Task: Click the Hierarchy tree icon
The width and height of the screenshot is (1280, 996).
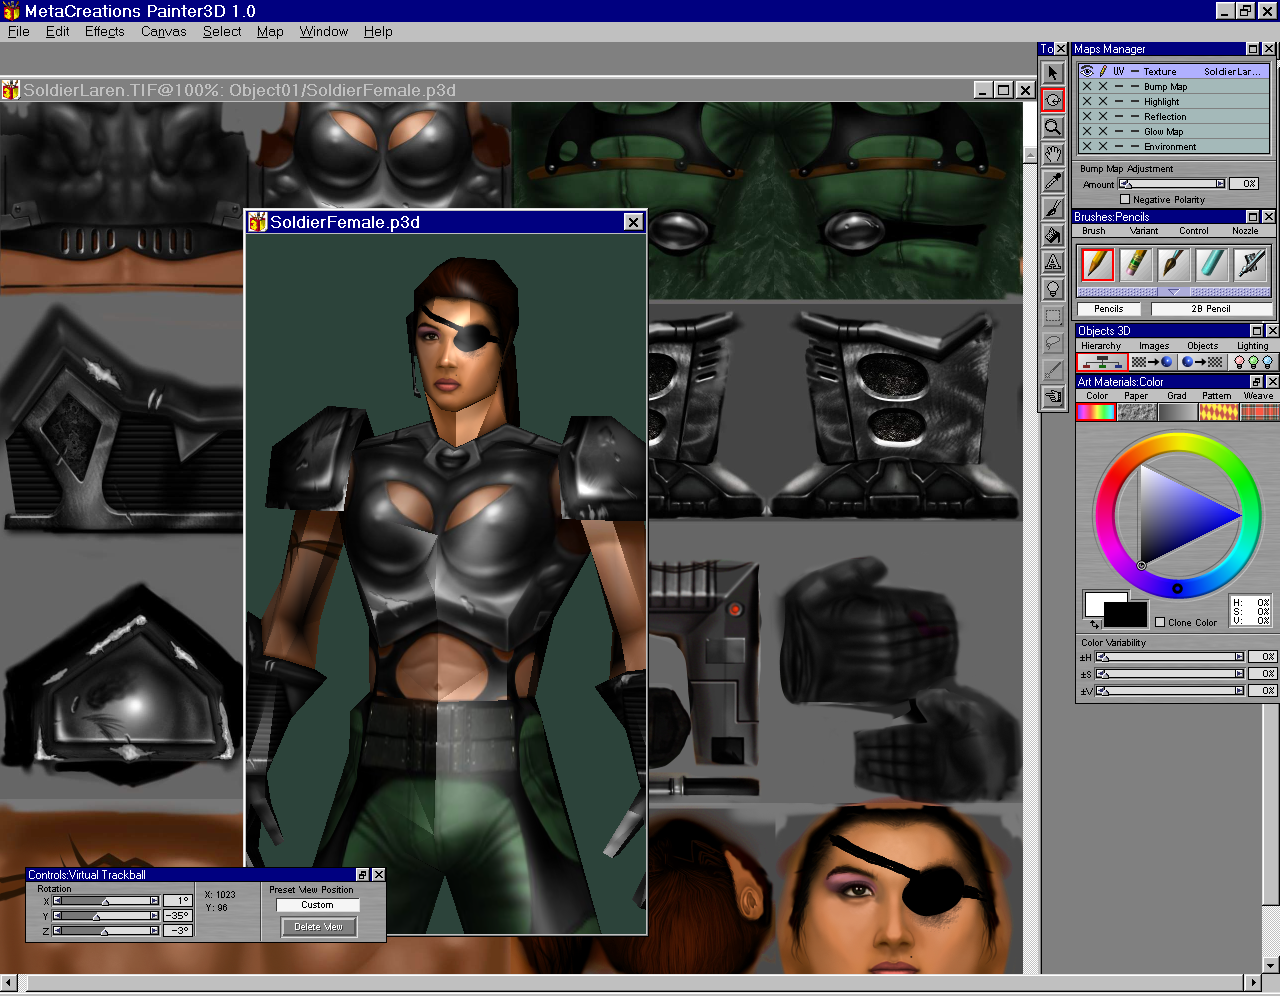Action: [1102, 362]
